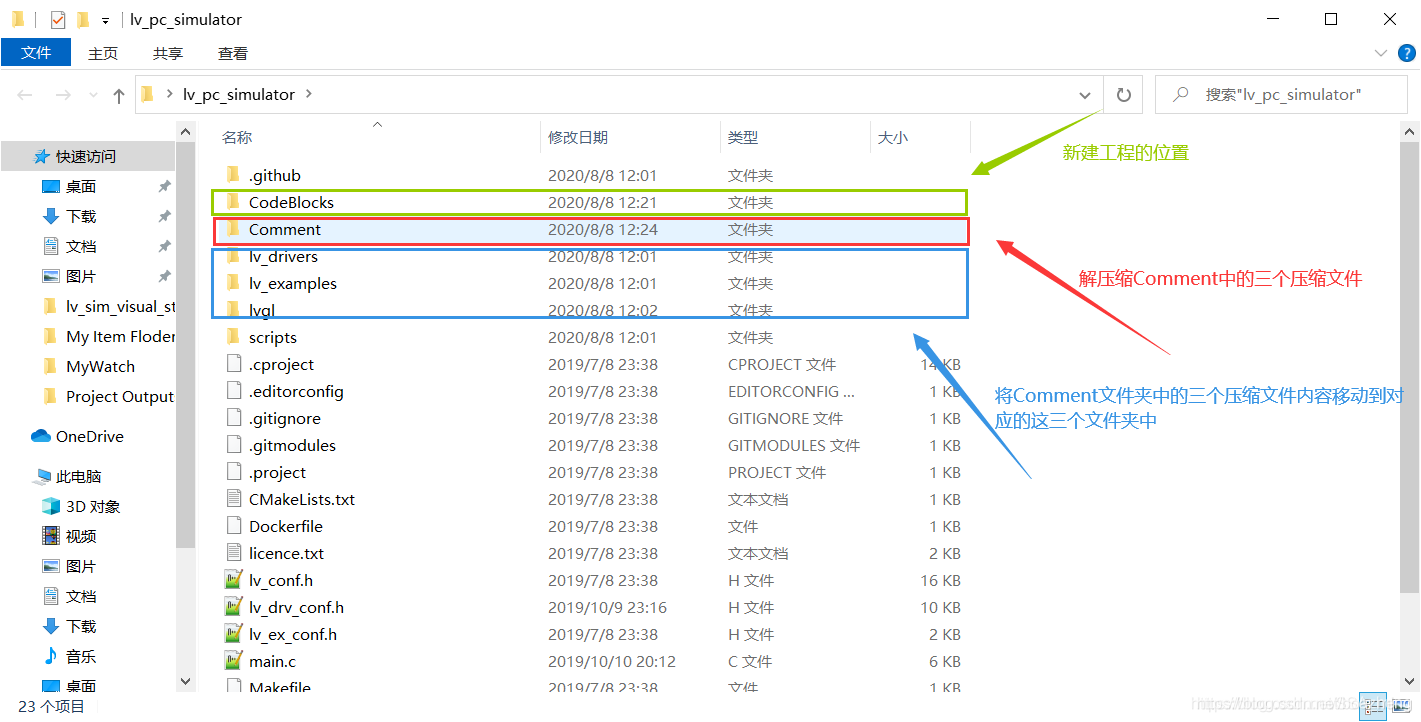Viewport: 1421px width, 722px height.
Task: Open 音乐 under This PC
Action: 81,656
